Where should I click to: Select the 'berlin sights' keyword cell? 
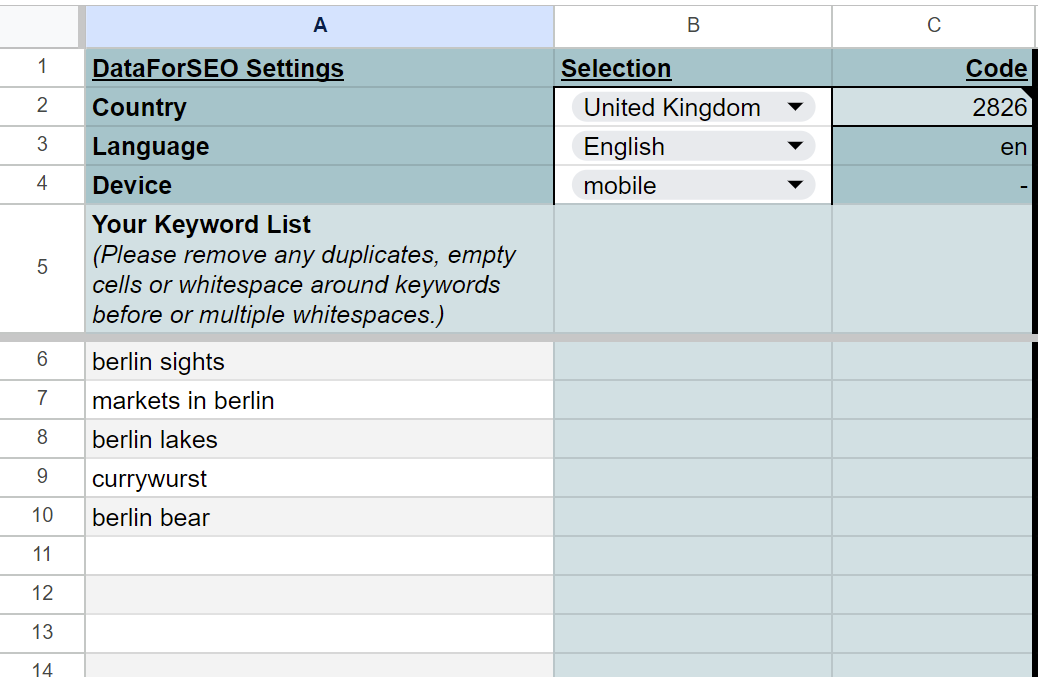(x=320, y=361)
